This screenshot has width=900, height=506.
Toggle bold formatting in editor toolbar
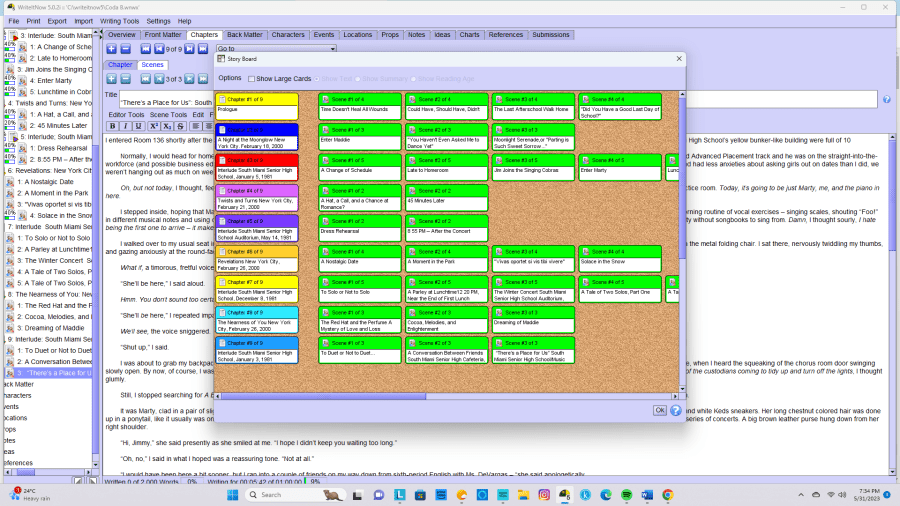[113, 126]
